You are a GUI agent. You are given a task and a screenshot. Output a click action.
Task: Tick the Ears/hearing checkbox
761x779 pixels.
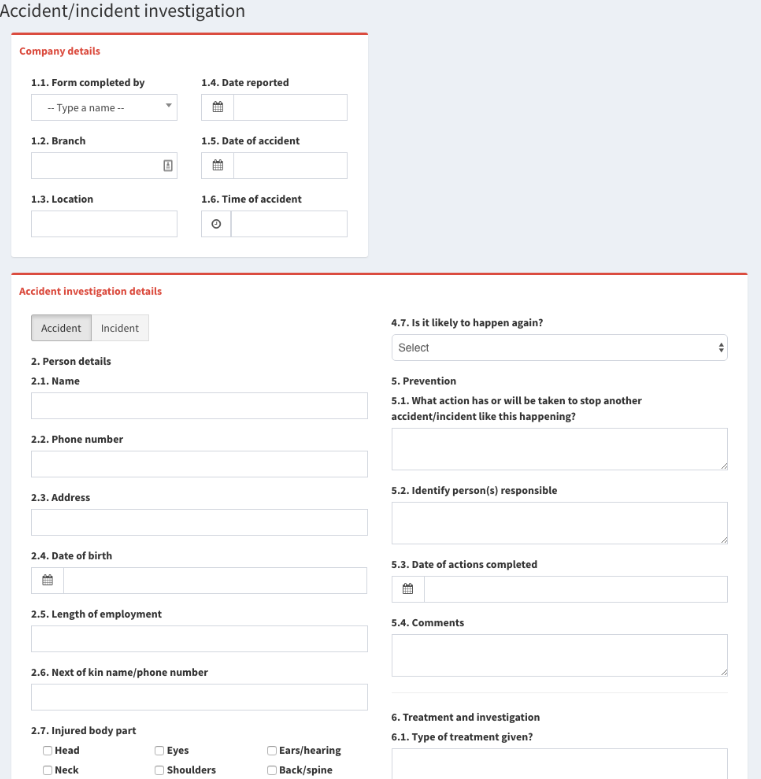271,750
